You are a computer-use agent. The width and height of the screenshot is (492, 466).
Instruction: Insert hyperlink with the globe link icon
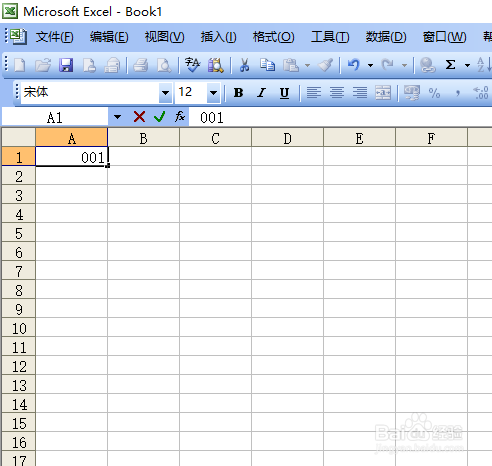427,65
